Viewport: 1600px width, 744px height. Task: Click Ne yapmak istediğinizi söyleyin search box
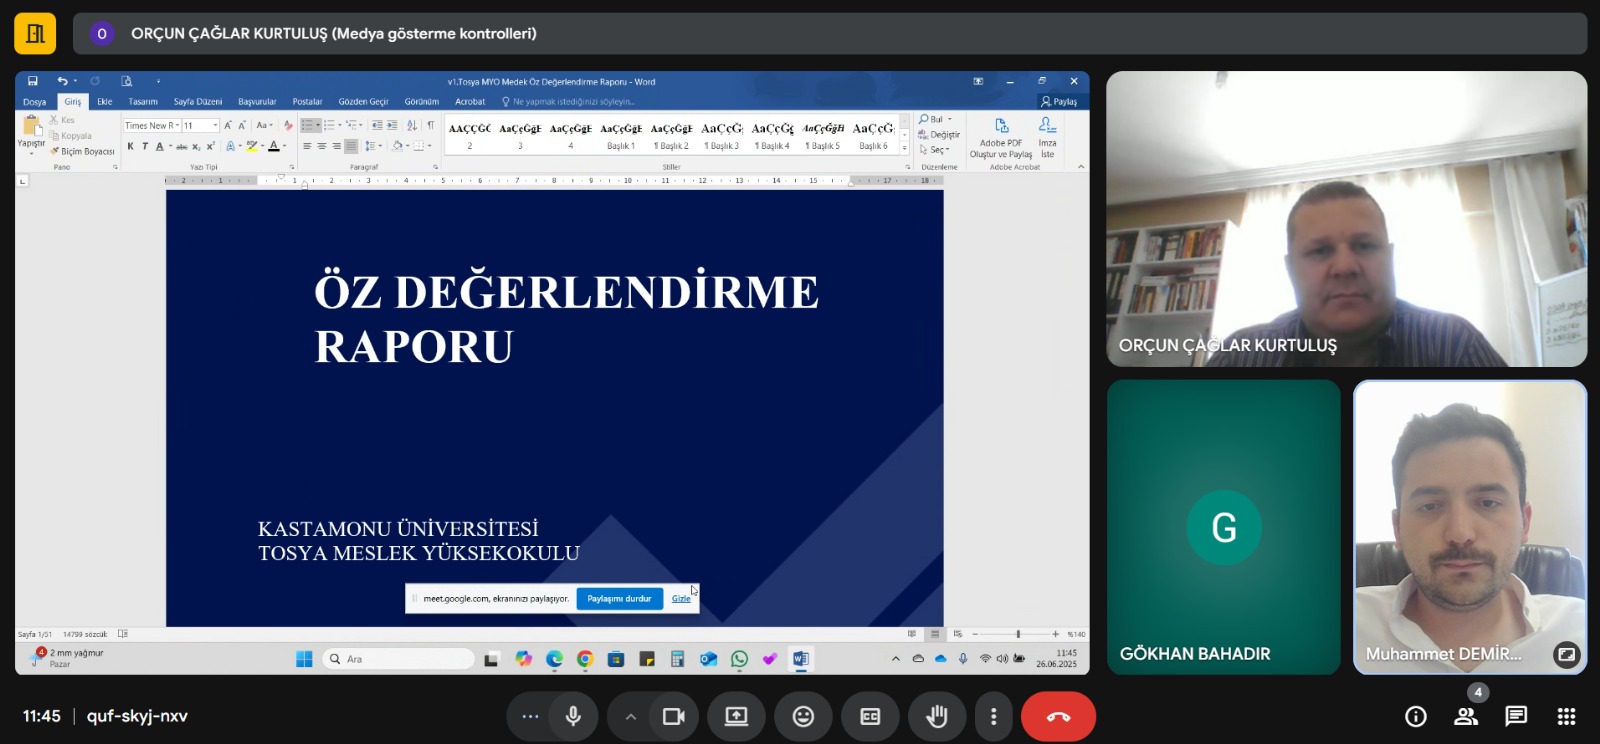tap(568, 102)
